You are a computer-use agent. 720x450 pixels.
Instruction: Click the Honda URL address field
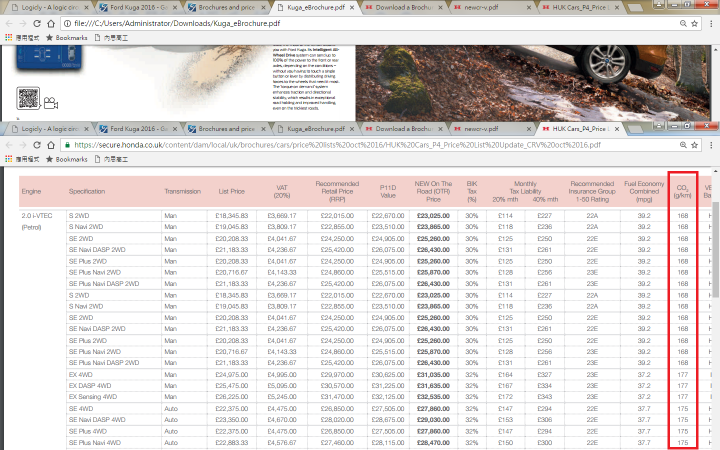374,145
